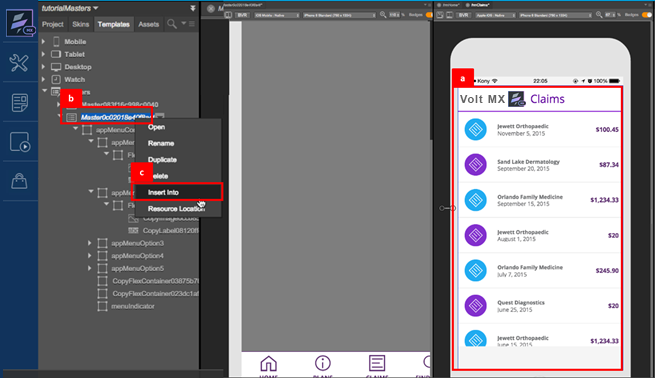Open the marketplace shopping bag icon
The image size is (655, 378).
pyautogui.click(x=19, y=180)
